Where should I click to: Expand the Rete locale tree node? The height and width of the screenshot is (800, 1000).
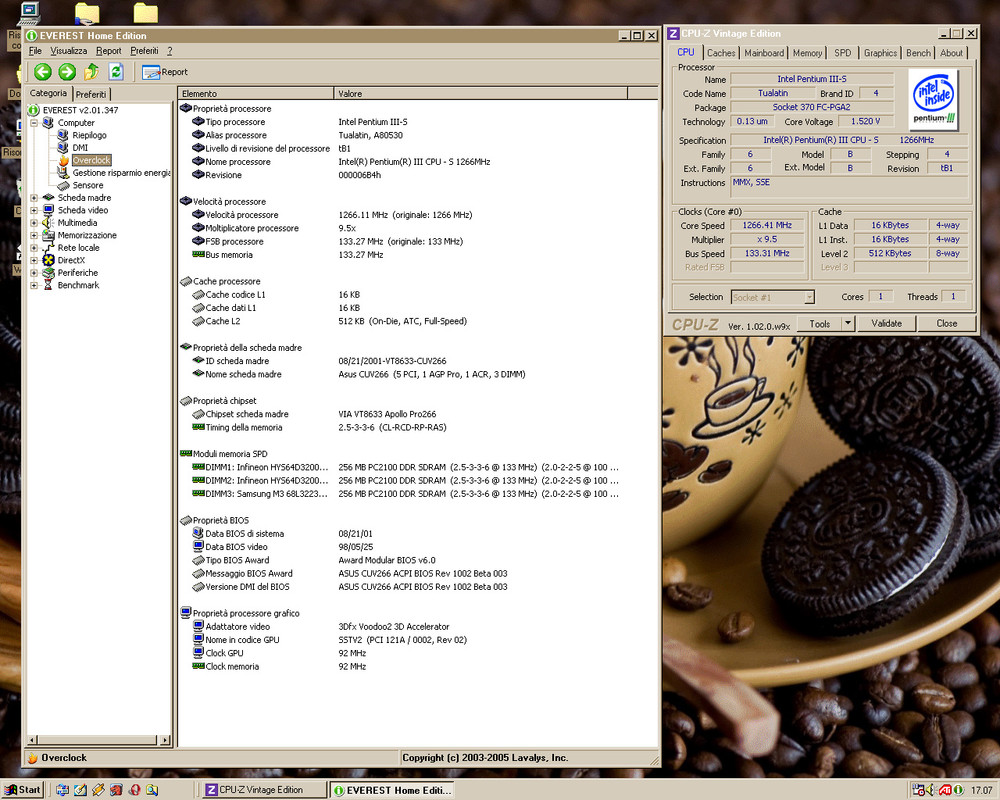click(34, 248)
